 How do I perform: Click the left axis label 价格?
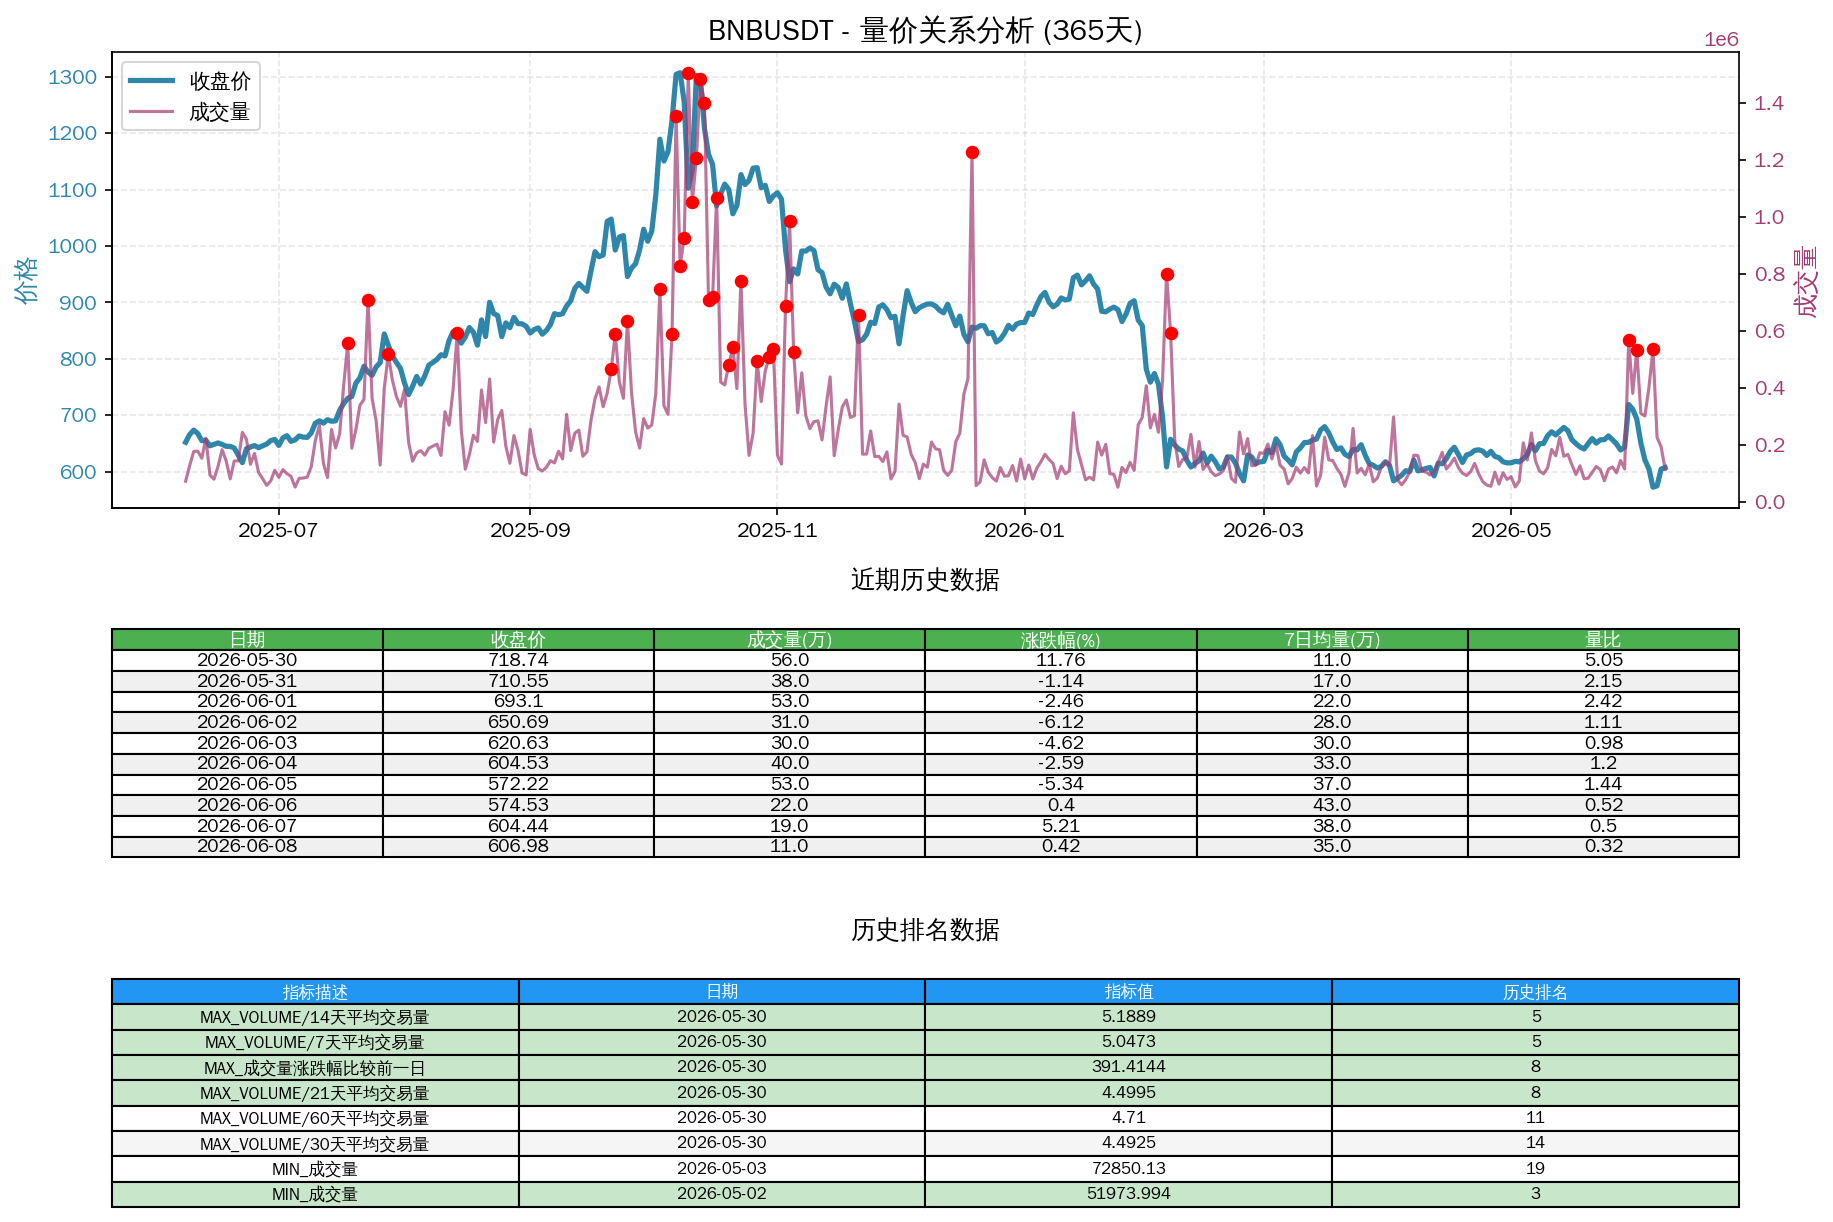tap(26, 280)
